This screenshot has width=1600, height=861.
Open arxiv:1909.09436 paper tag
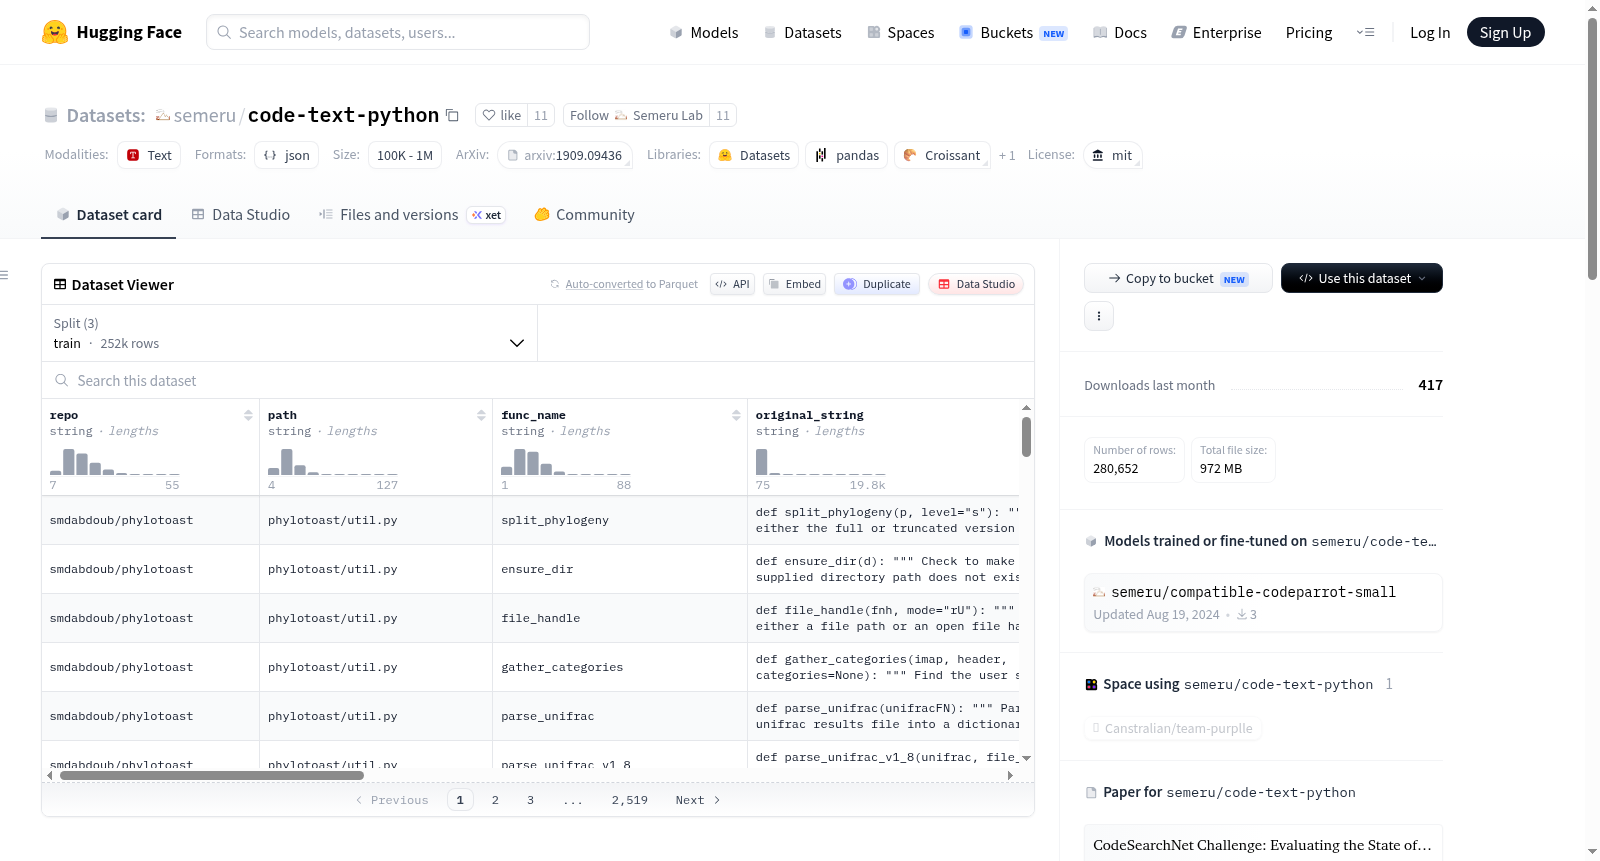click(564, 155)
